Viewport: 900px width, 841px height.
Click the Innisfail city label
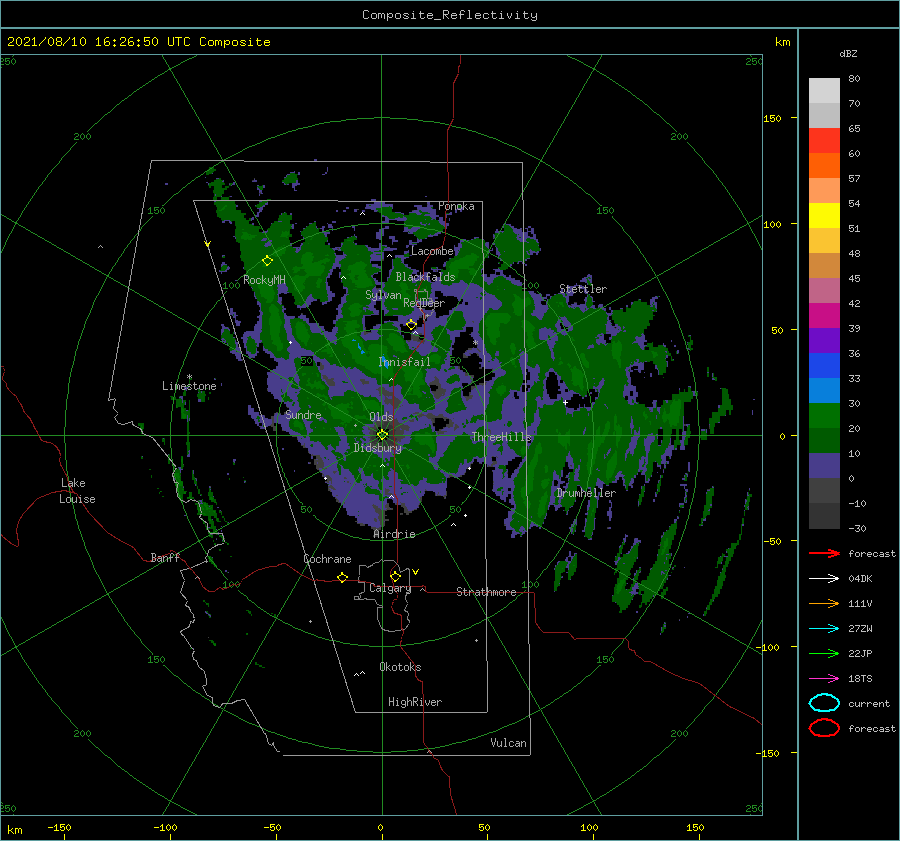click(x=404, y=362)
